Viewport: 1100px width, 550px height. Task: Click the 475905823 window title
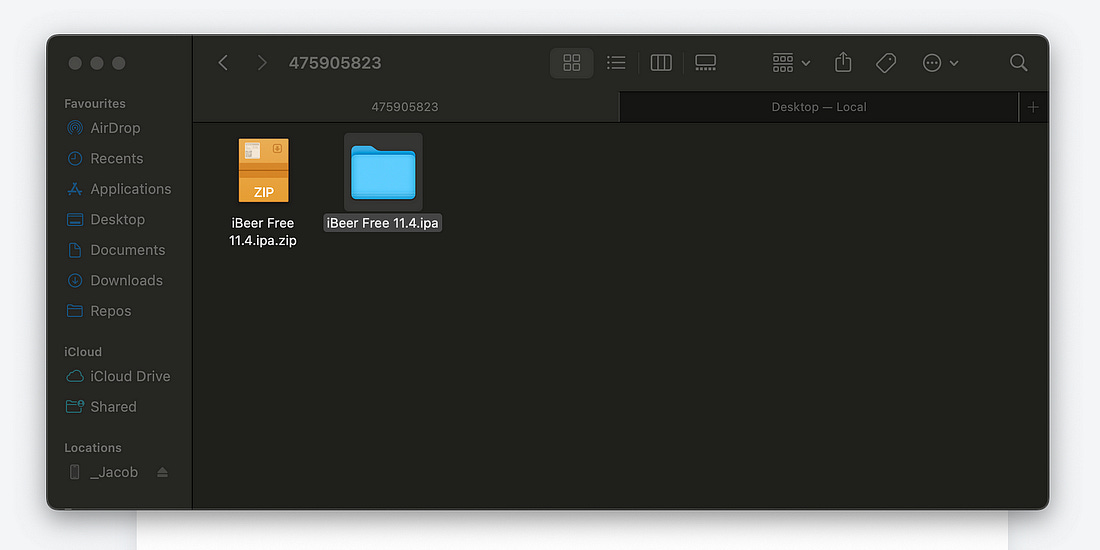335,63
